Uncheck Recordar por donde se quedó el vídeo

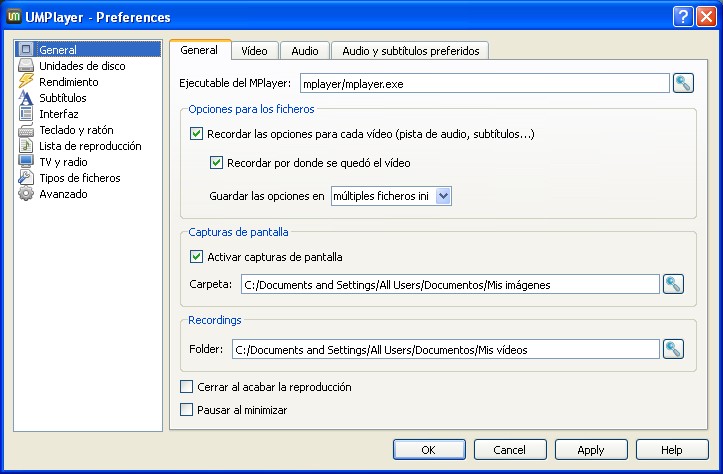(216, 162)
